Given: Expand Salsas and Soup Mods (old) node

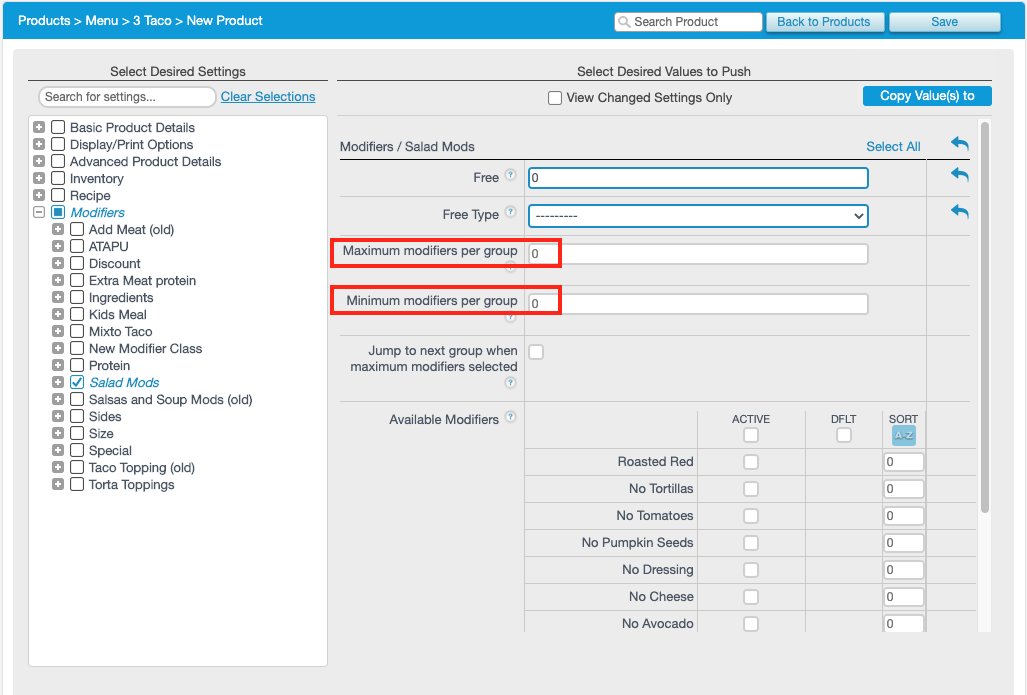Looking at the screenshot, I should 58,400.
